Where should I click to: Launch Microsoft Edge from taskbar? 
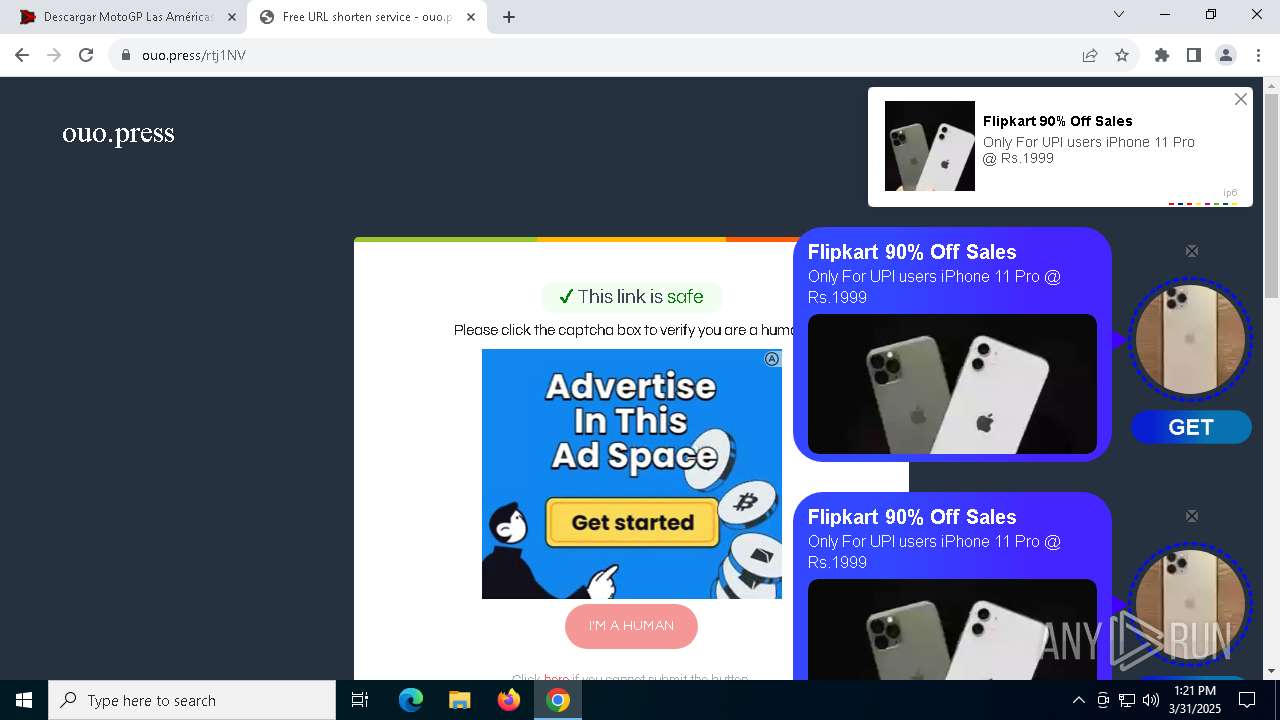pyautogui.click(x=411, y=700)
